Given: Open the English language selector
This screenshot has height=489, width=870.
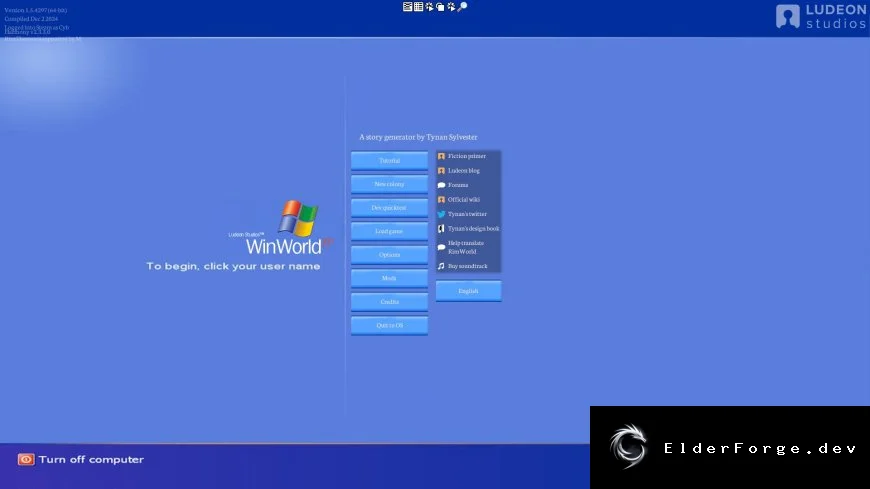Looking at the screenshot, I should 468,291.
